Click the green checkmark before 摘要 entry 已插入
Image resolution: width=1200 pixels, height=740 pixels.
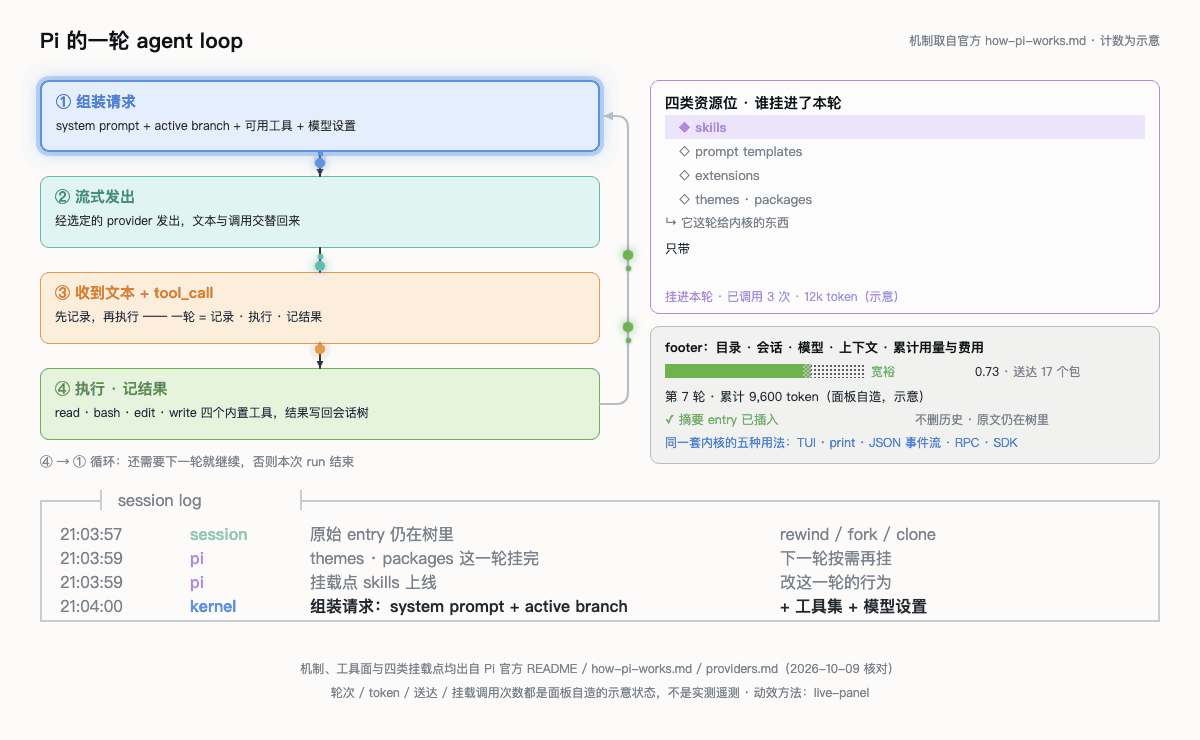670,420
